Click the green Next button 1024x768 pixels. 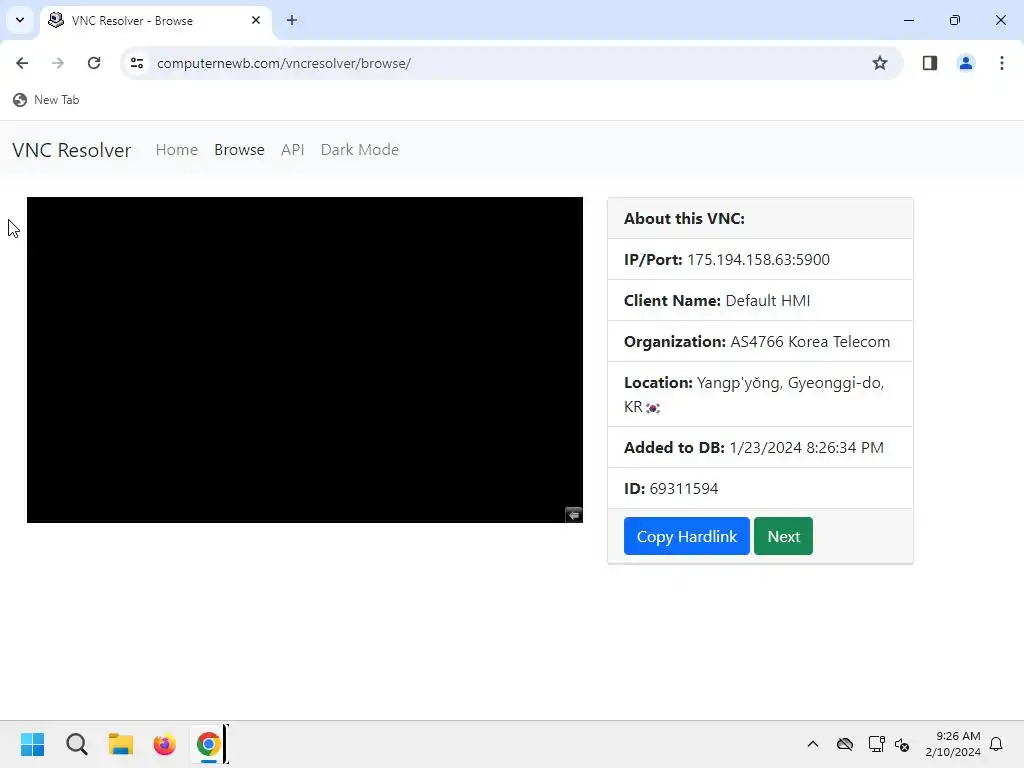coord(783,536)
